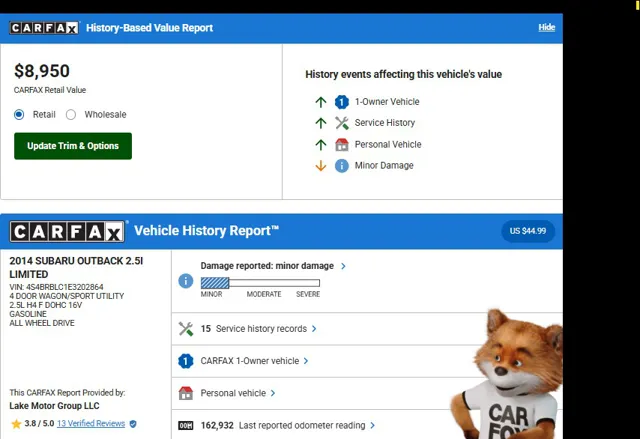Click the $8,950 retail value amount
640x439 pixels.
pyautogui.click(x=42, y=71)
